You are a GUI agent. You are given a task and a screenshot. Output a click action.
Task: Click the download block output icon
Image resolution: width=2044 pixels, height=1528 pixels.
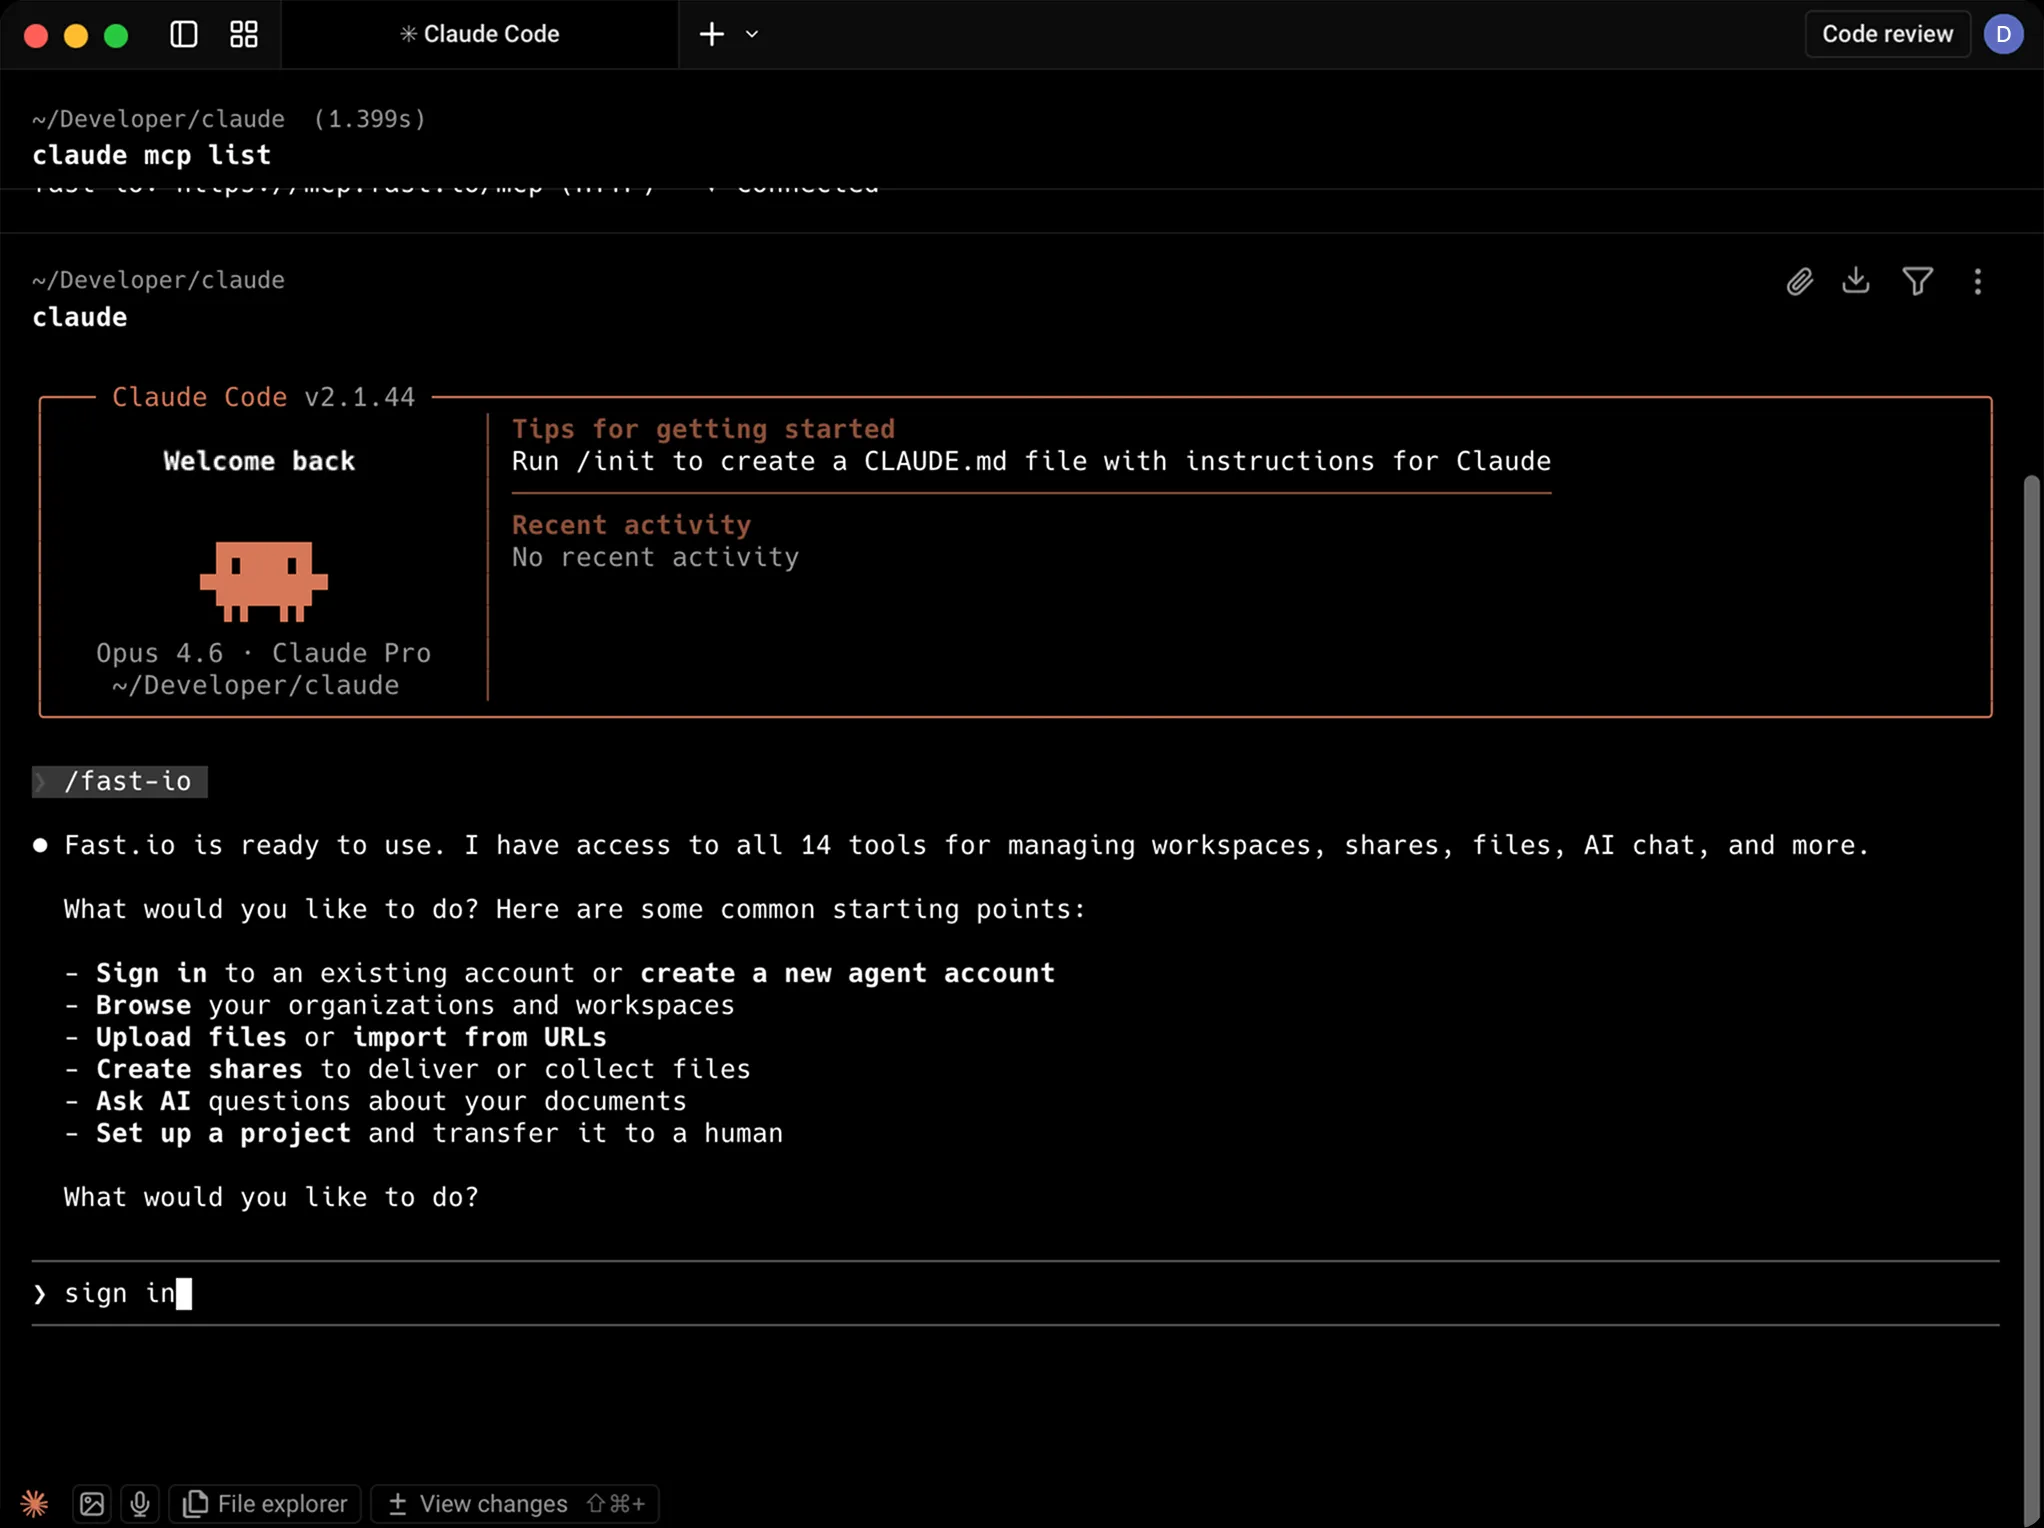pyautogui.click(x=1856, y=281)
